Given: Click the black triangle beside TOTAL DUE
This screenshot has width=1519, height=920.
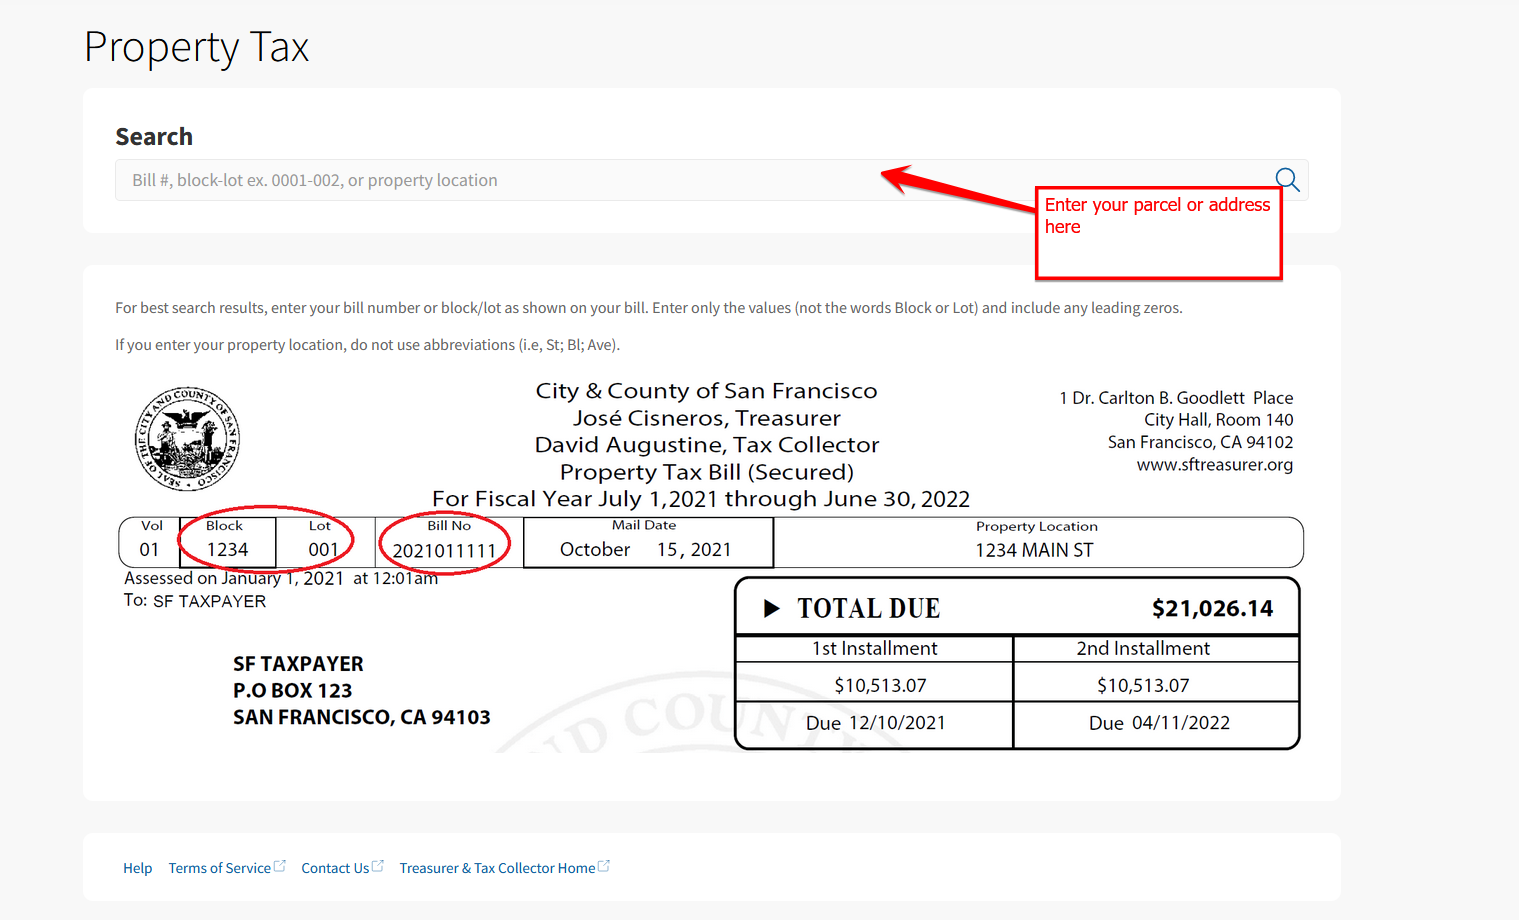Looking at the screenshot, I should tap(771, 608).
